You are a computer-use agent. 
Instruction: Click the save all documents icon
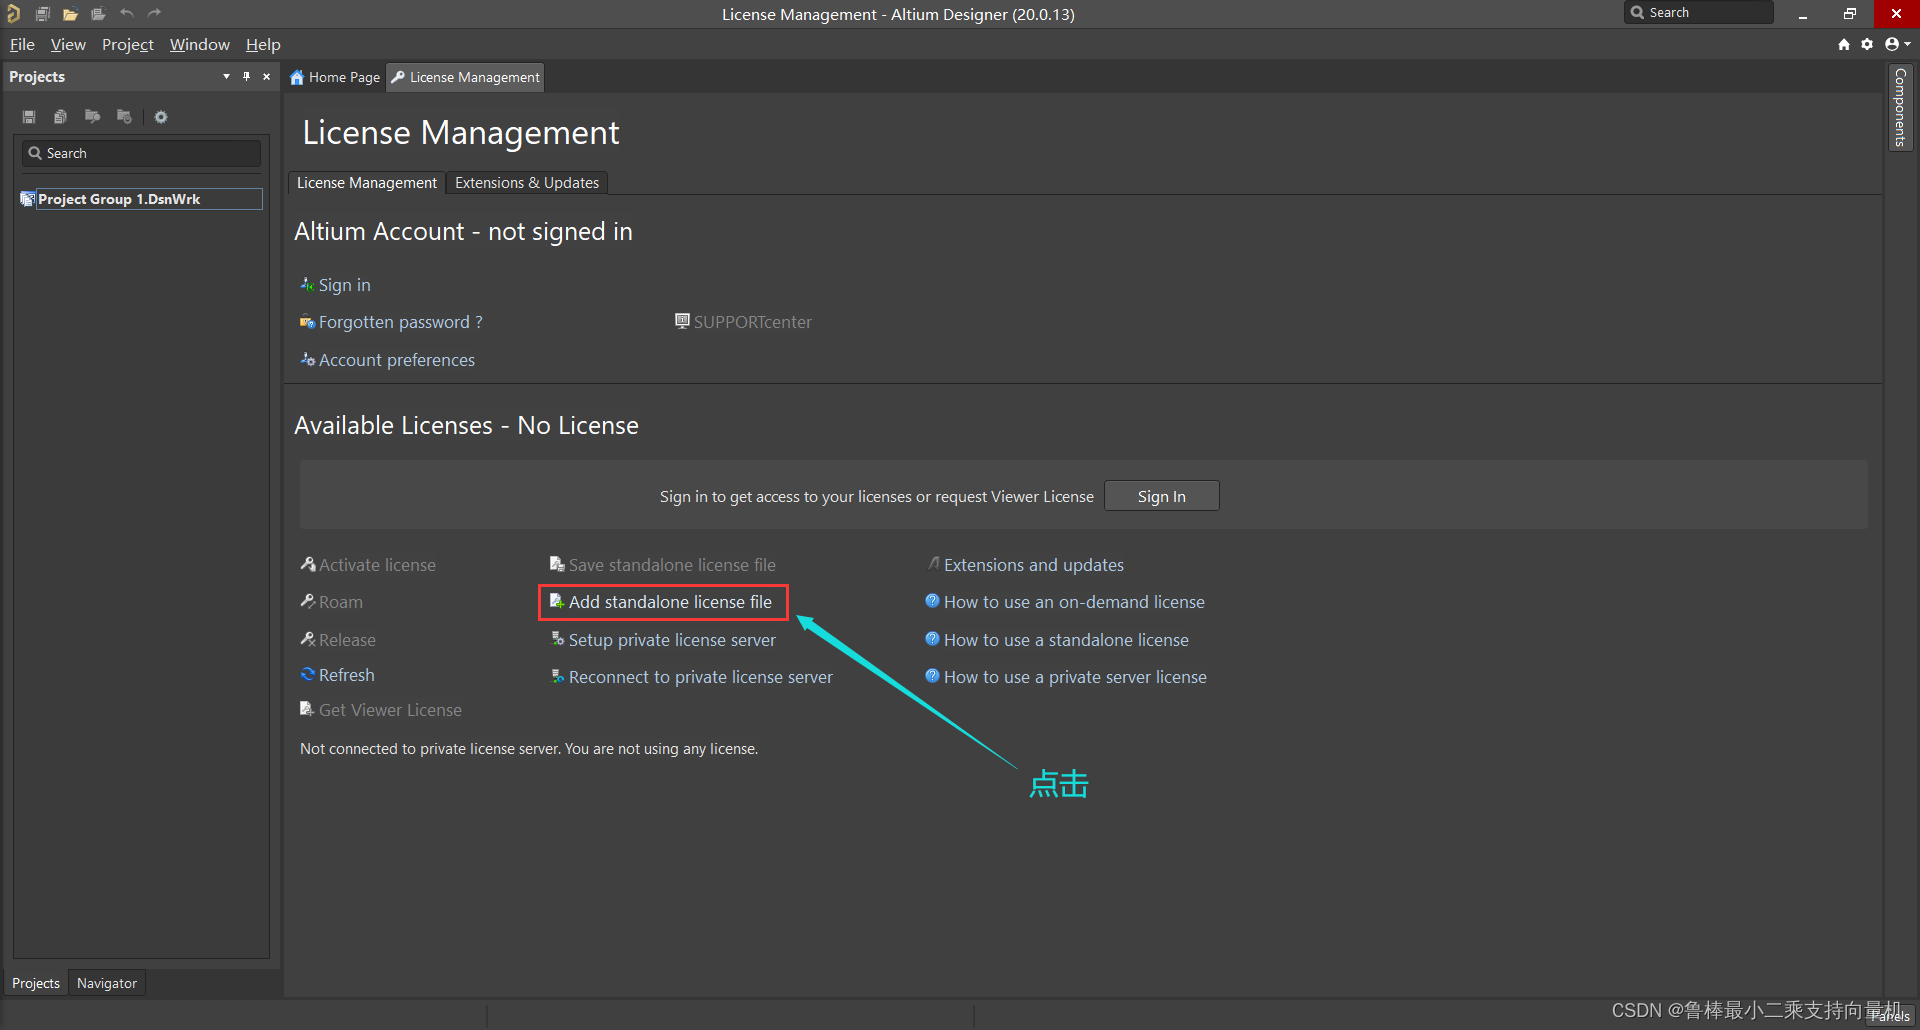(42, 14)
